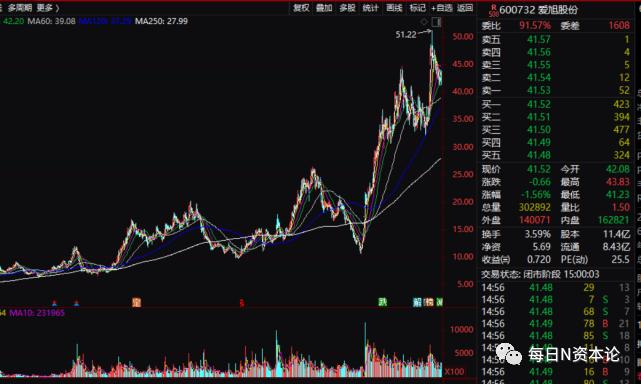Click the 现价 41.52 current price

pyautogui.click(x=539, y=169)
